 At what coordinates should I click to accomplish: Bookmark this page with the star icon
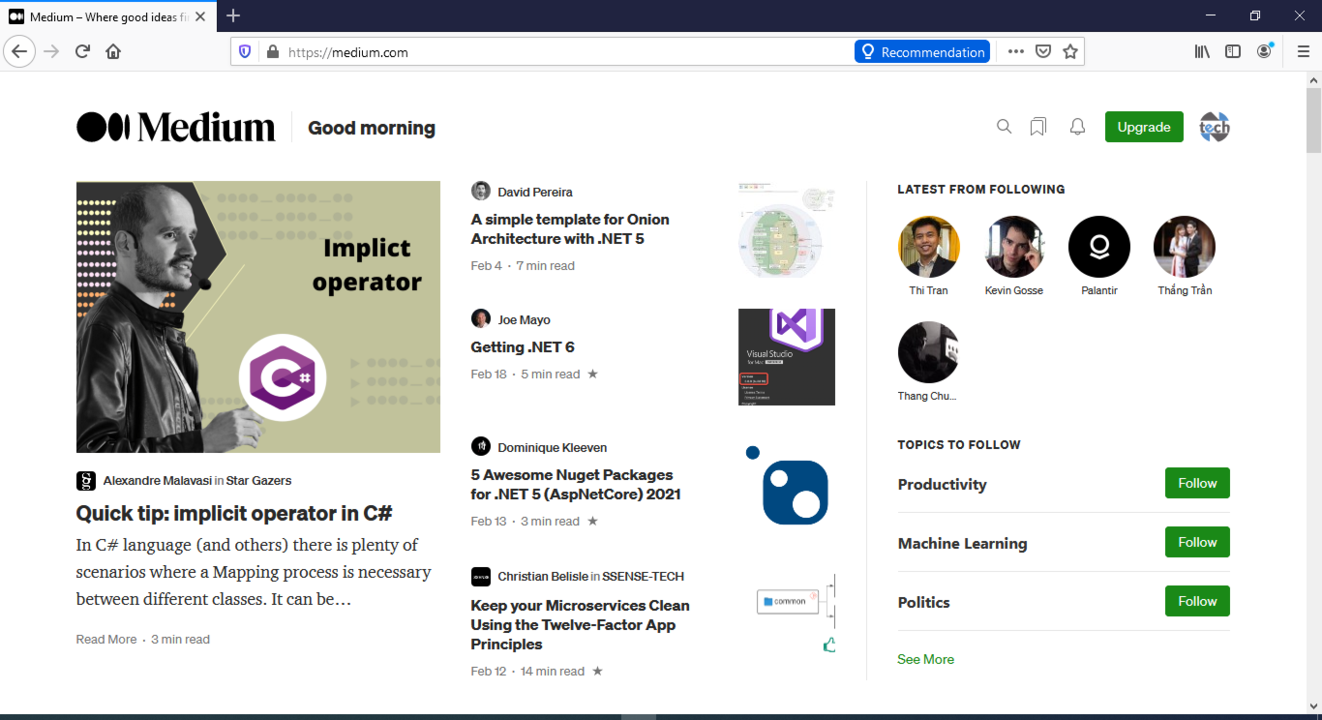(1070, 52)
